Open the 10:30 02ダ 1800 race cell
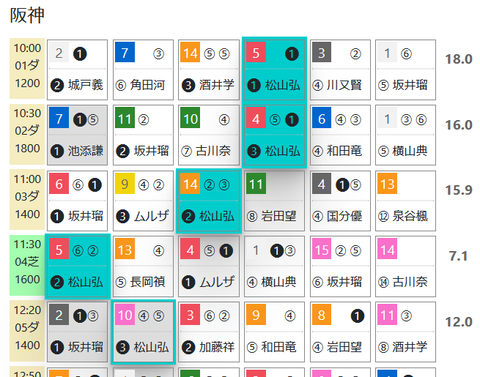The height and width of the screenshot is (377, 480). tap(27, 134)
